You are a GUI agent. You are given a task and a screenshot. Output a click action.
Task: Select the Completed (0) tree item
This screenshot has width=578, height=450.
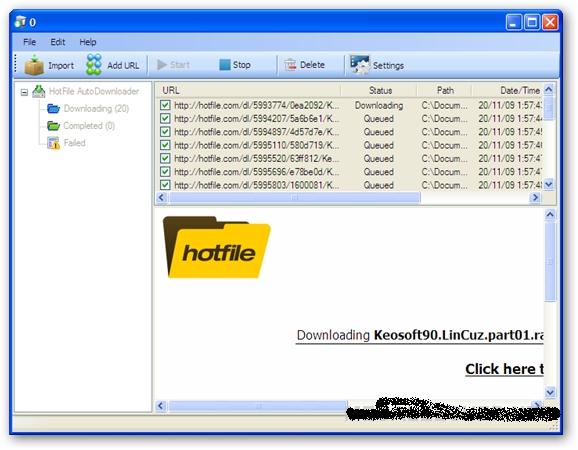pyautogui.click(x=89, y=126)
